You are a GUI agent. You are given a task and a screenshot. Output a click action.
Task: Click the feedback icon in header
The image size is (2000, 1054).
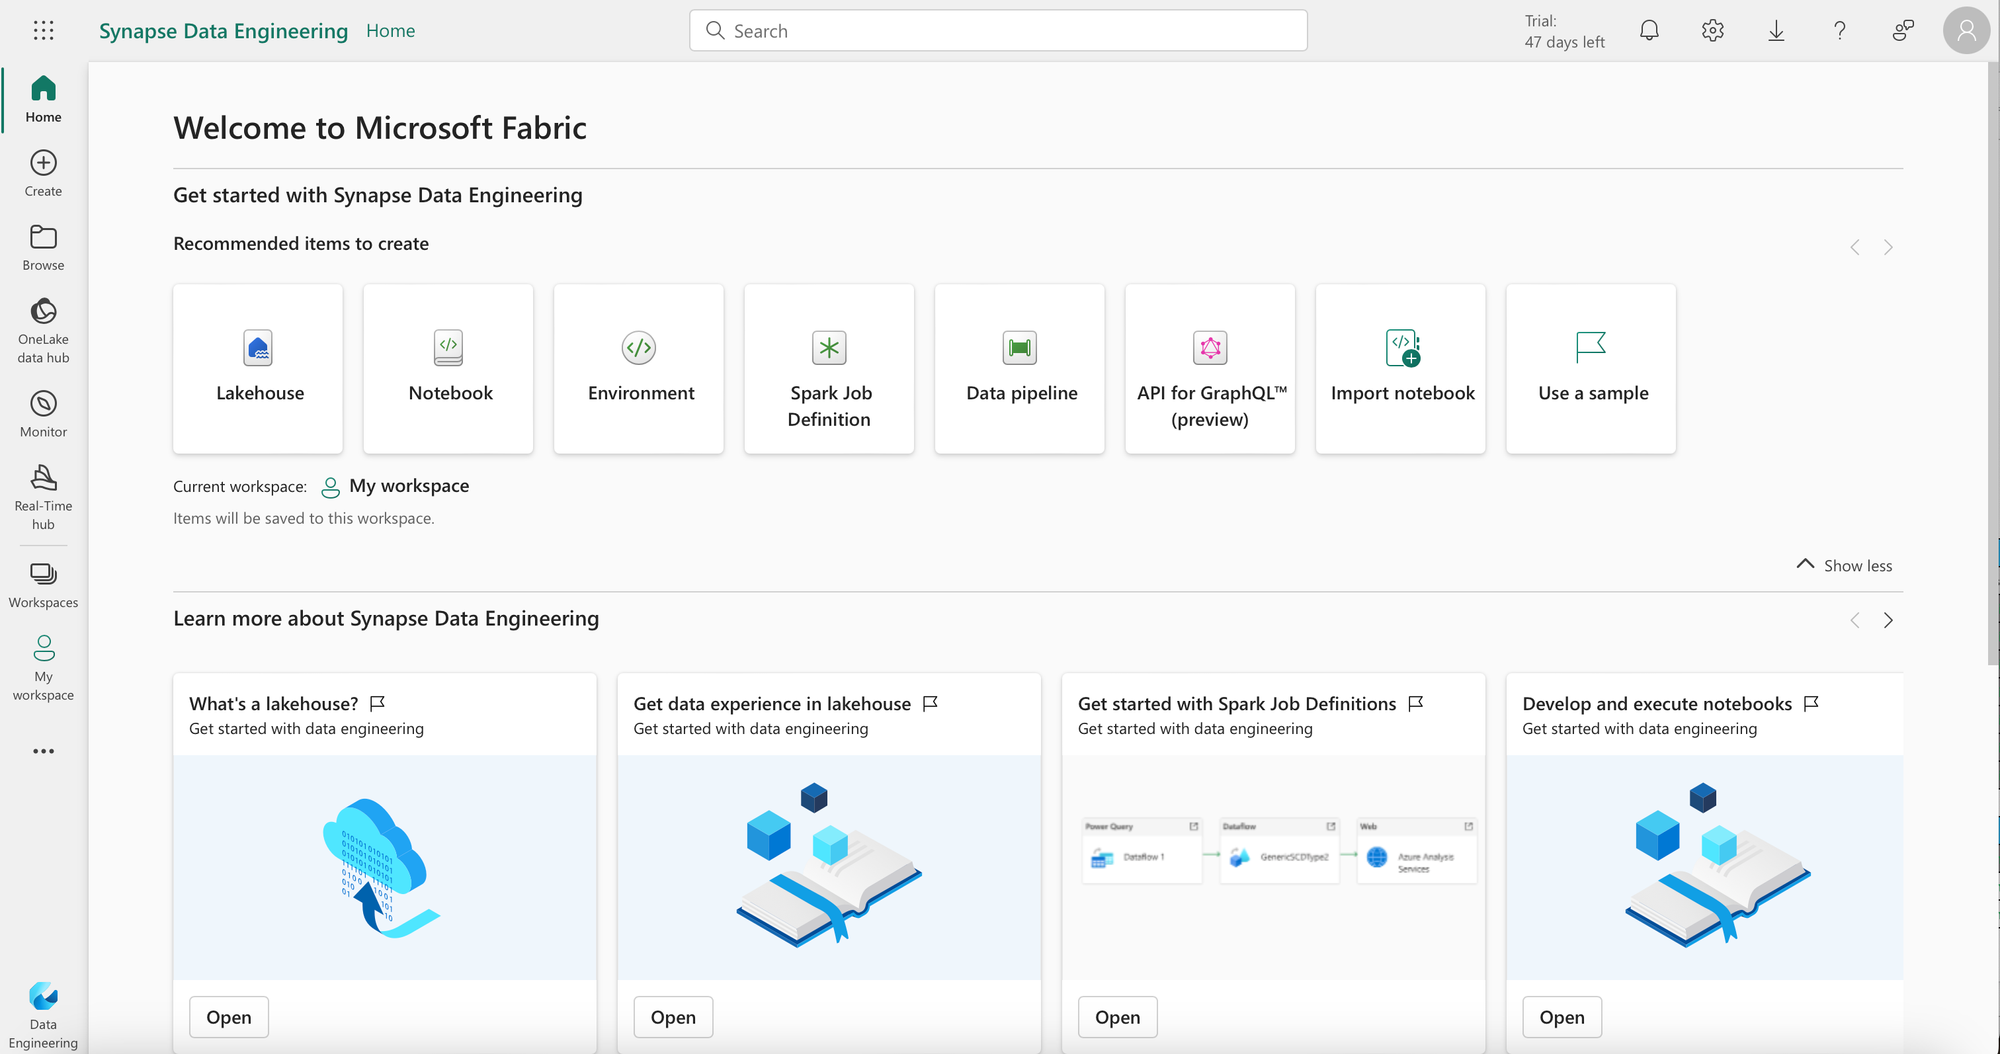1903,31
